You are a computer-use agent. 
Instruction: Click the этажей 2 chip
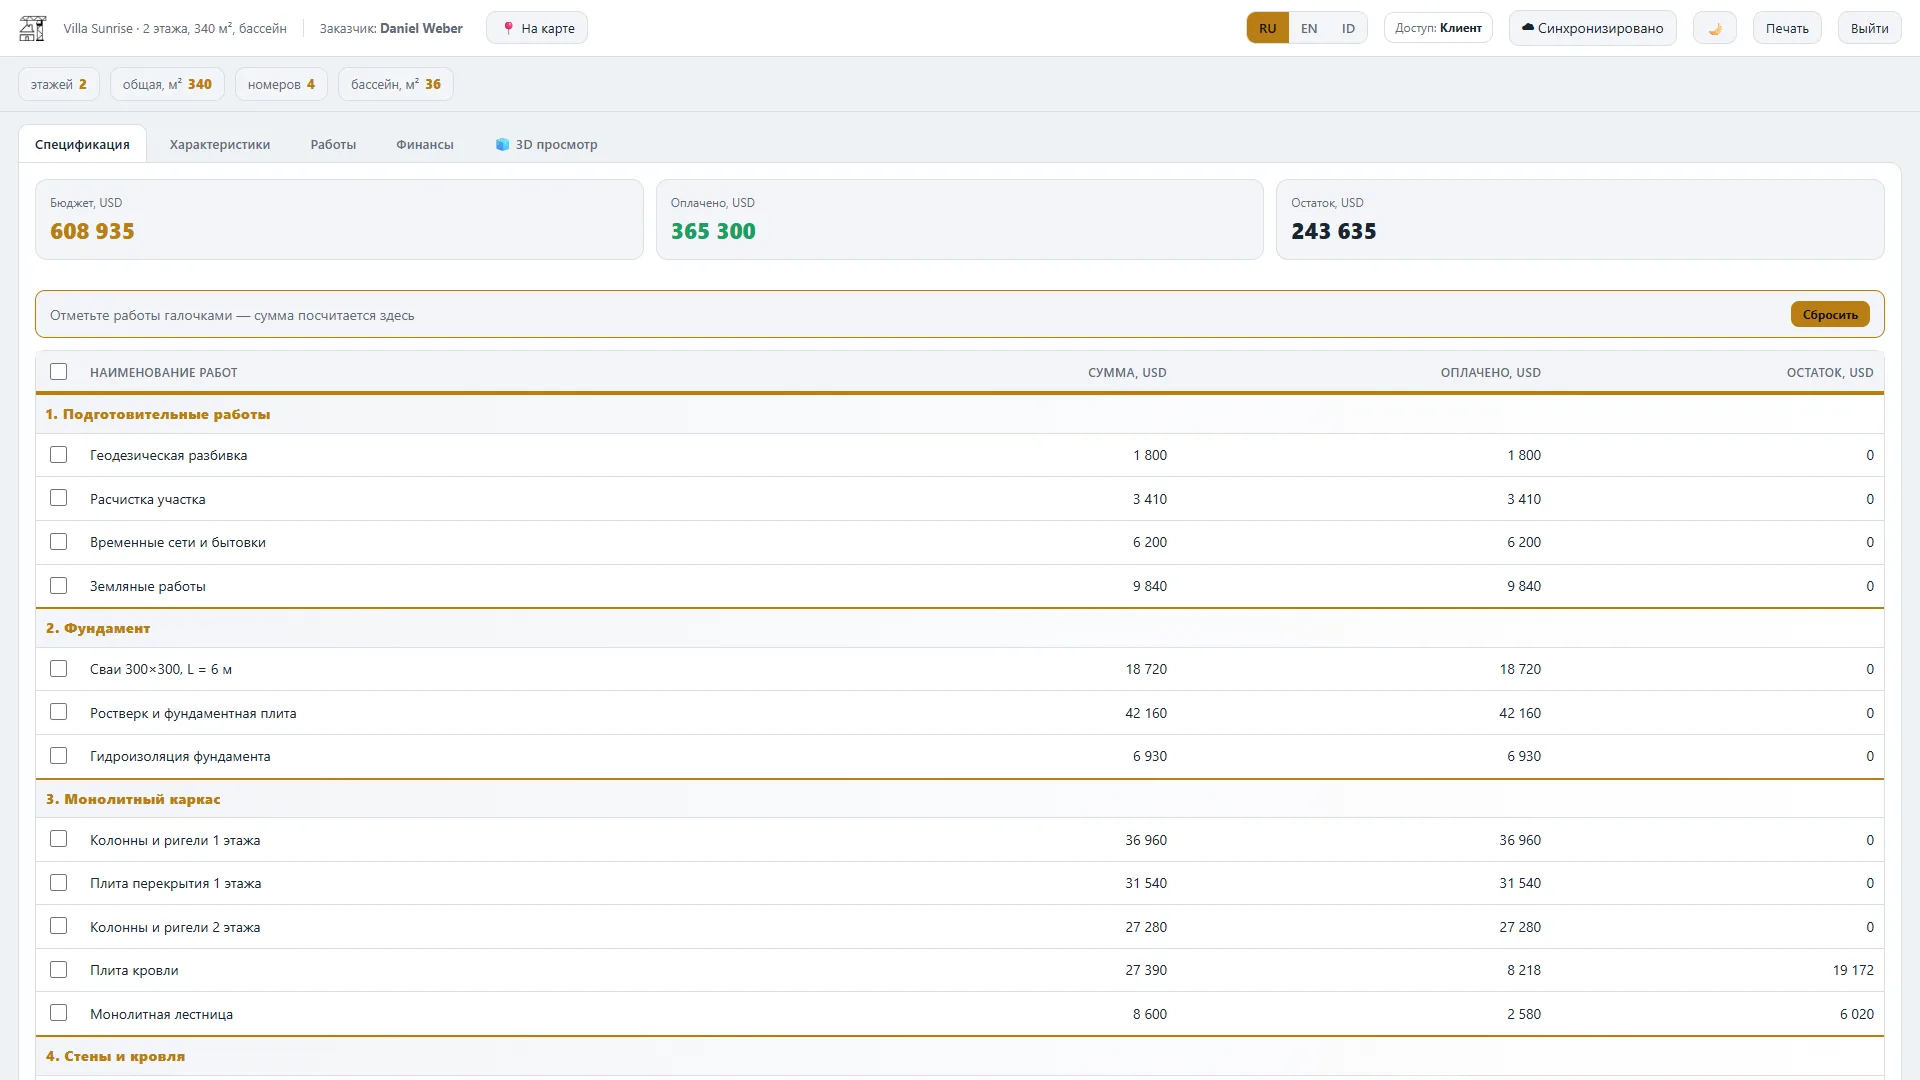tap(59, 84)
